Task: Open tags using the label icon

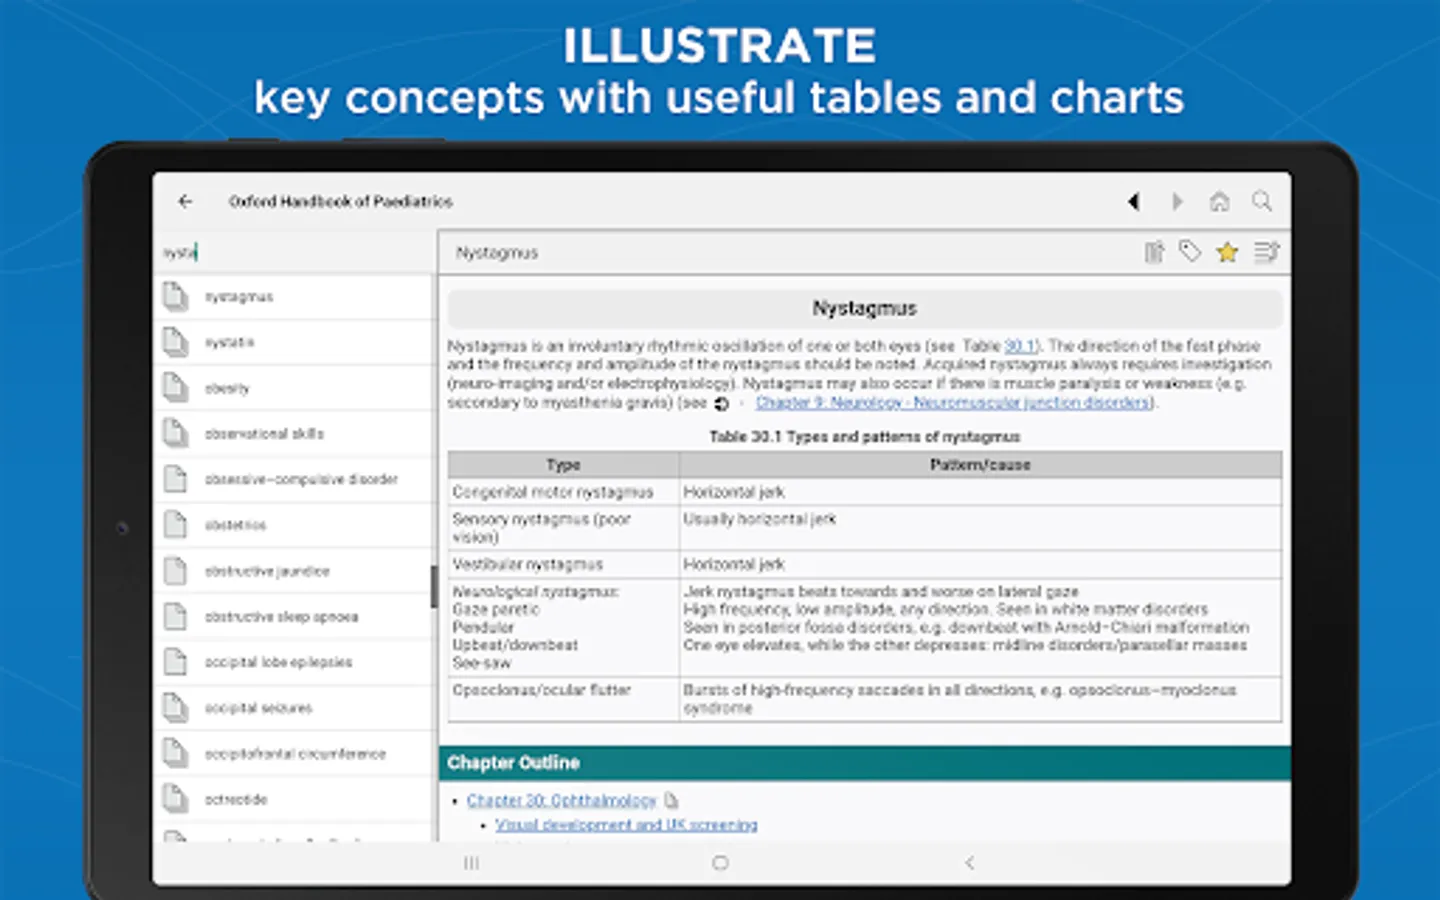Action: [x=1190, y=252]
